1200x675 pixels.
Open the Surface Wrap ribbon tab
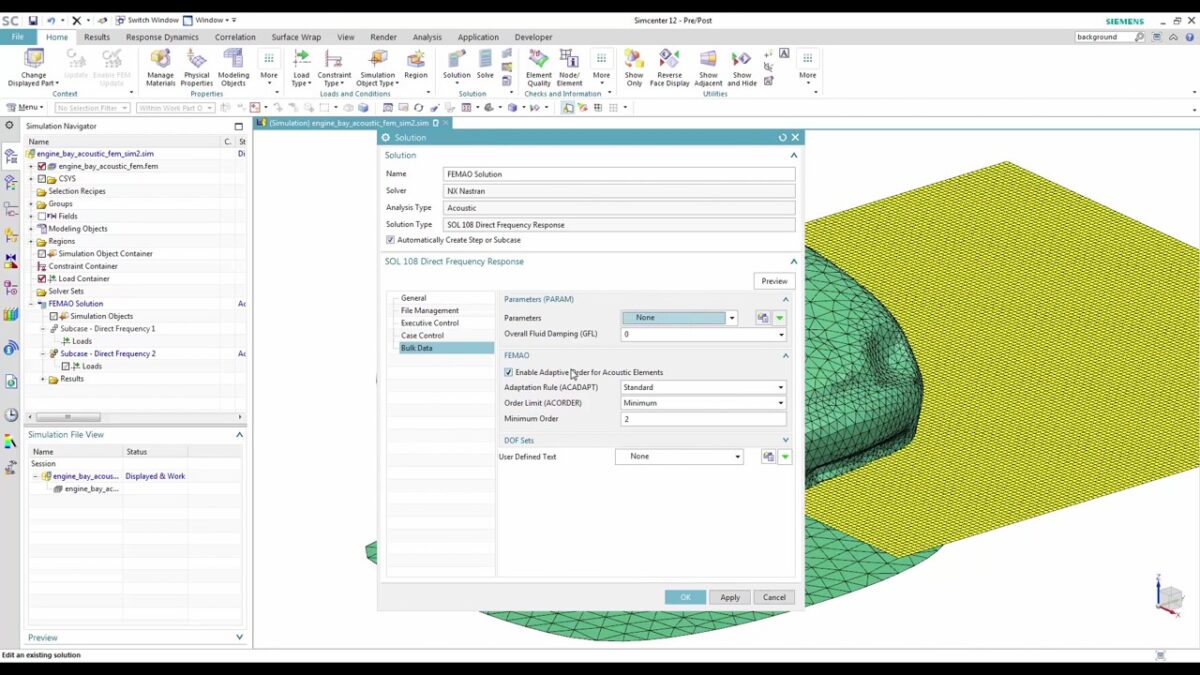296,37
